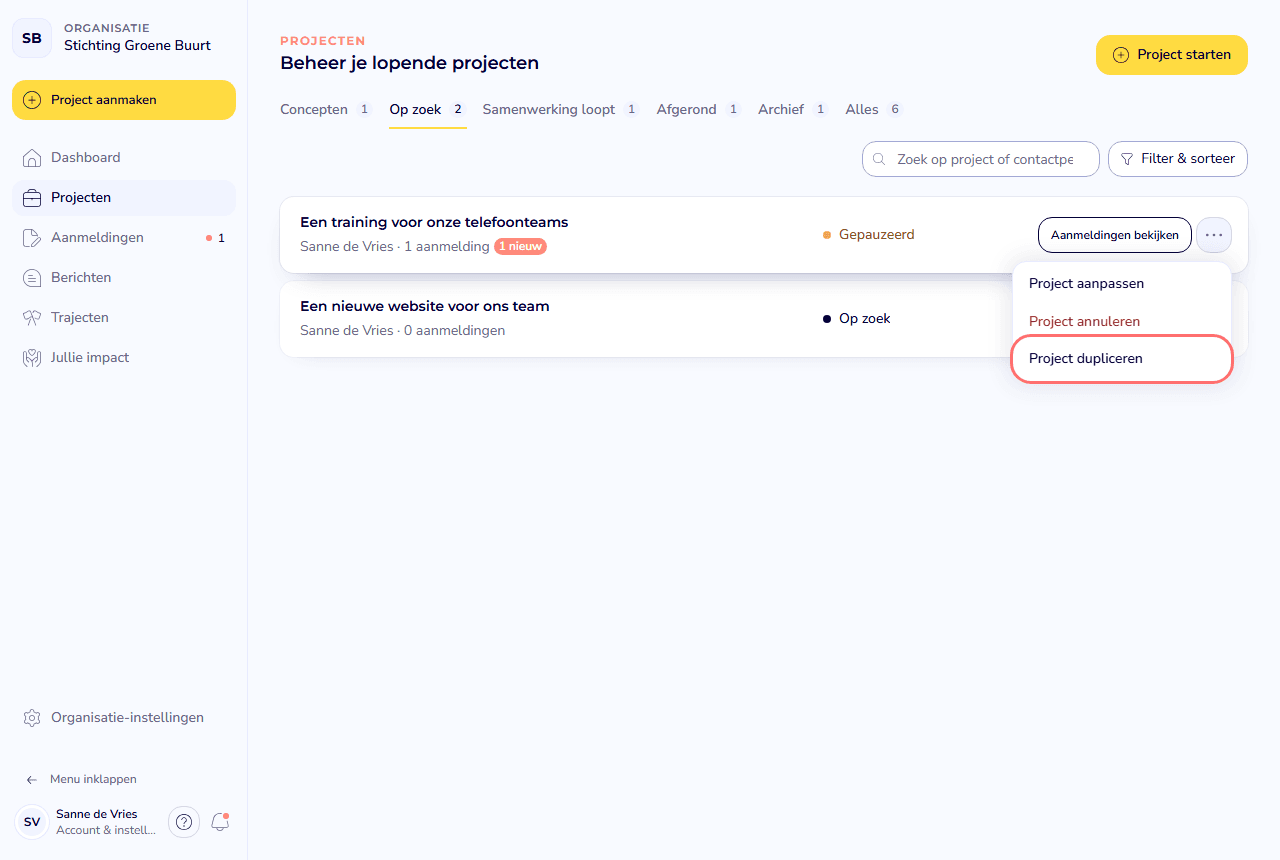The image size is (1280, 860).
Task: Open project Een nieuwe website voor ons team
Action: 425,307
